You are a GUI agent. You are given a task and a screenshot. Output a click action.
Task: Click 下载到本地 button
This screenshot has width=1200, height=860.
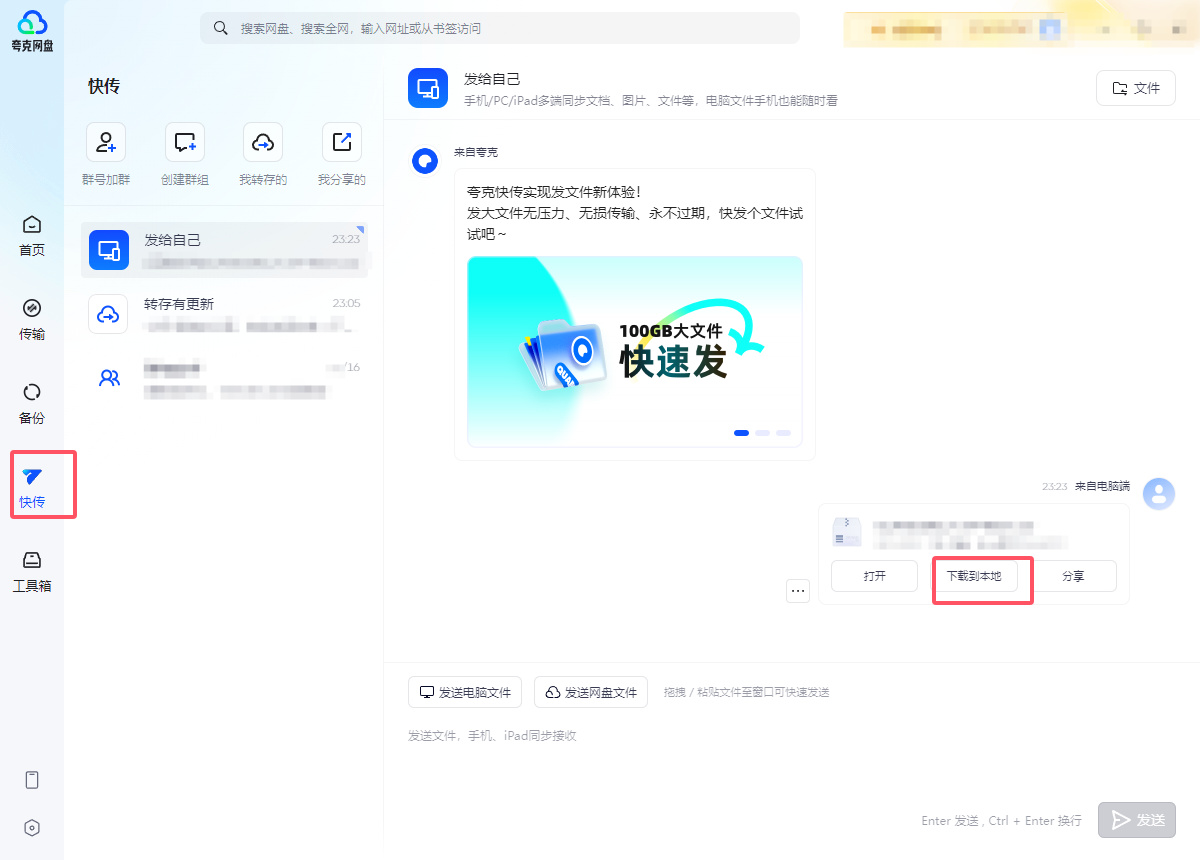pos(974,576)
